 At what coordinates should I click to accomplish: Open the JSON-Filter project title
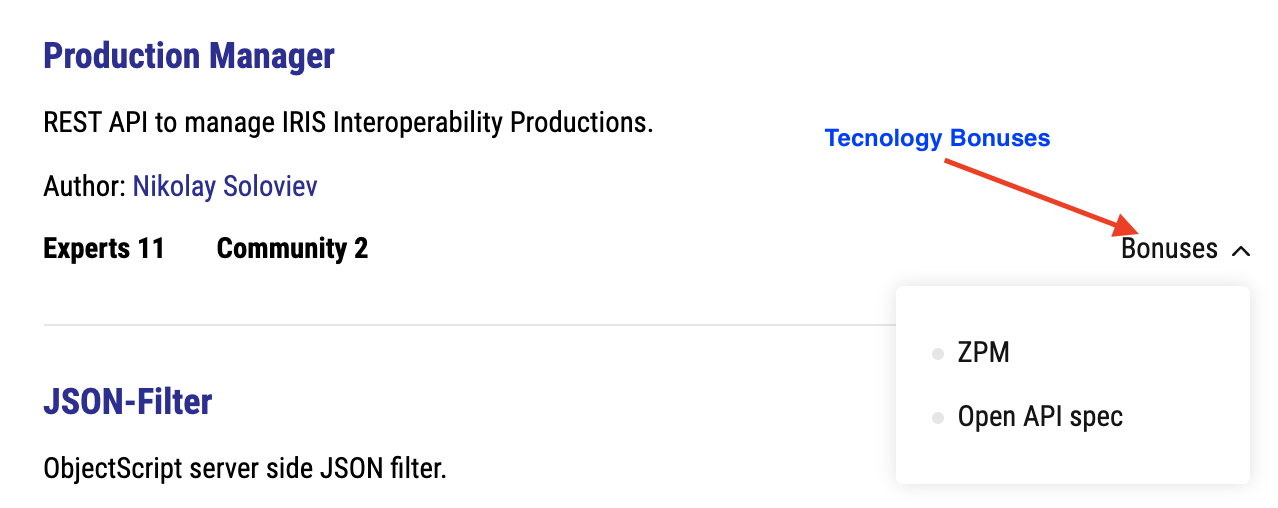pyautogui.click(x=128, y=402)
